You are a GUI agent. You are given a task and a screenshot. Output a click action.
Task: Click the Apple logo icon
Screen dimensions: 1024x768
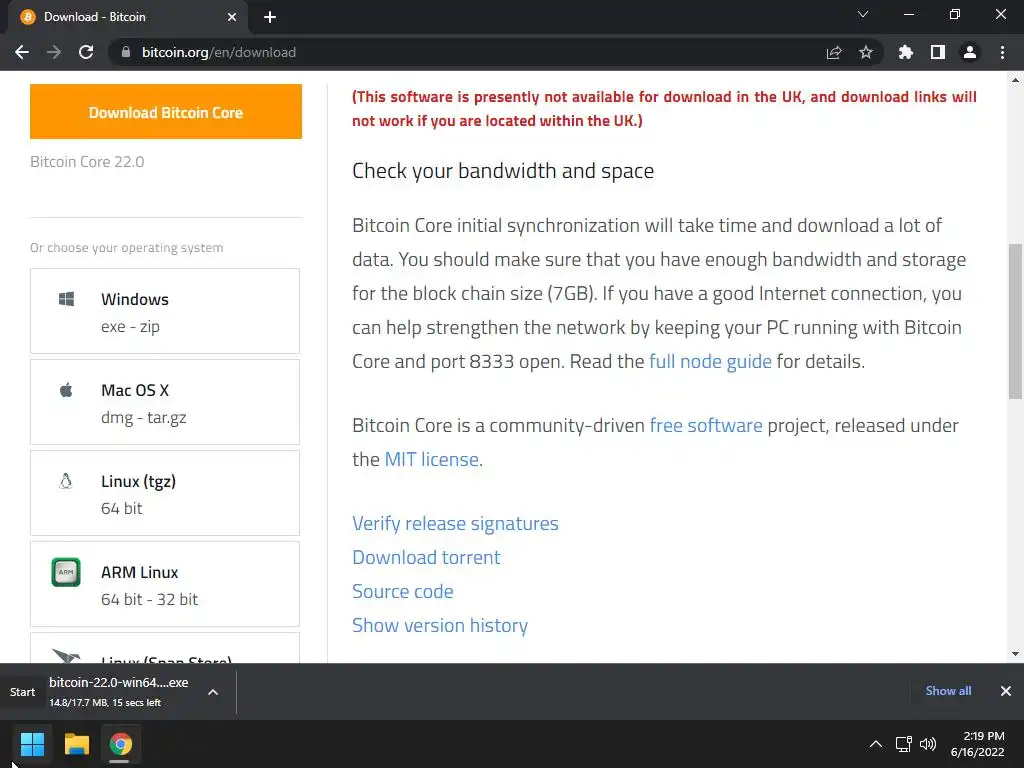pos(66,390)
